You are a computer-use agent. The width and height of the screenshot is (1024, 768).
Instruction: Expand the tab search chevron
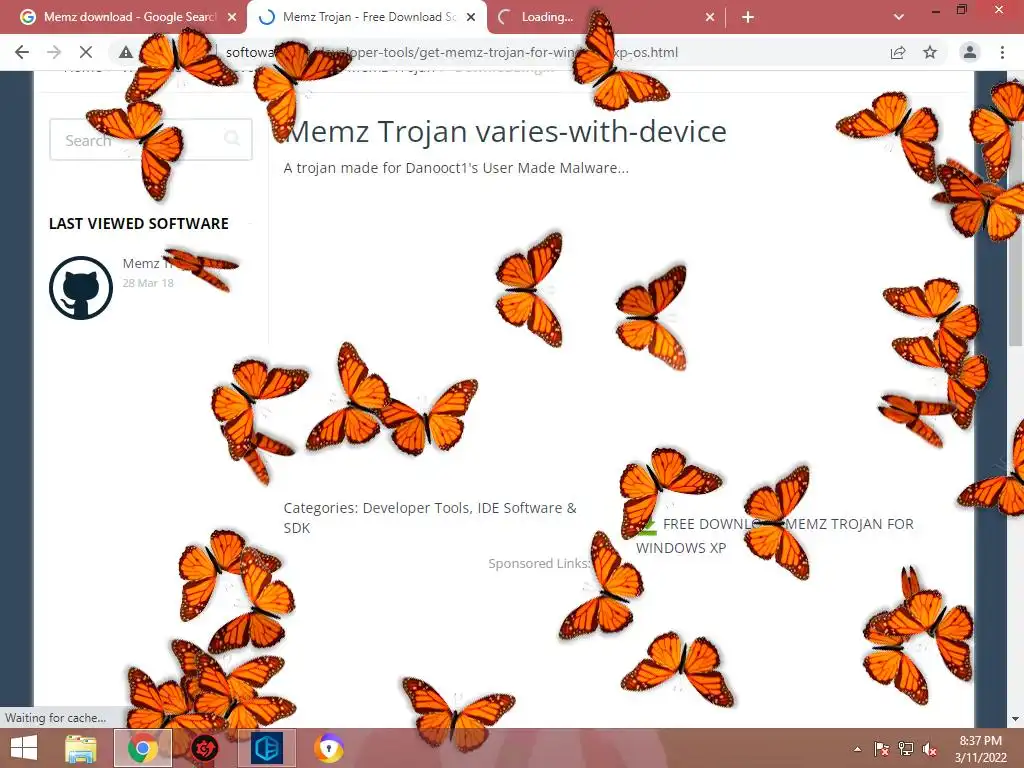pyautogui.click(x=899, y=17)
